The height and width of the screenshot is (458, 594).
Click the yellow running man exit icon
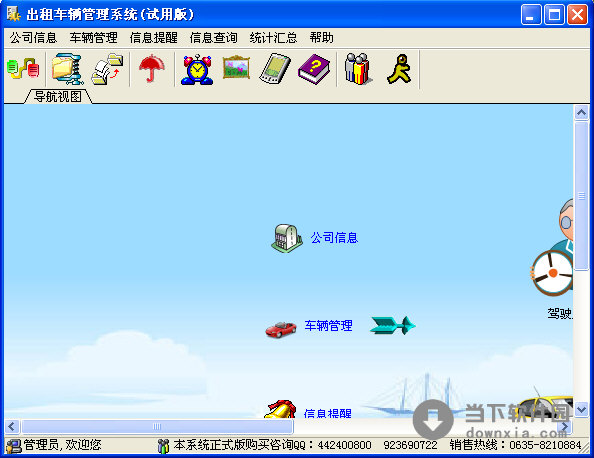(399, 69)
